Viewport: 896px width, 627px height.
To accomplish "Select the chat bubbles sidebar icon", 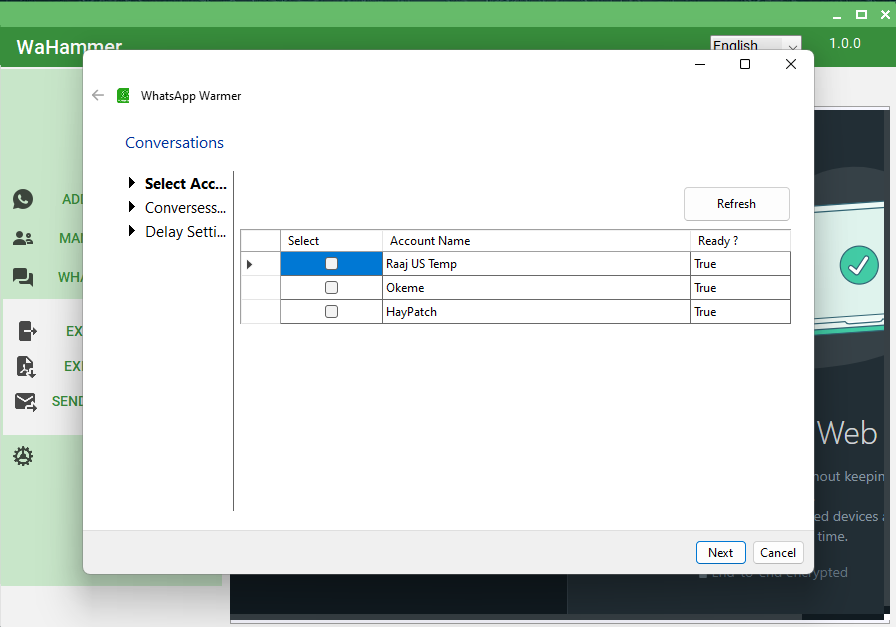I will click(23, 277).
